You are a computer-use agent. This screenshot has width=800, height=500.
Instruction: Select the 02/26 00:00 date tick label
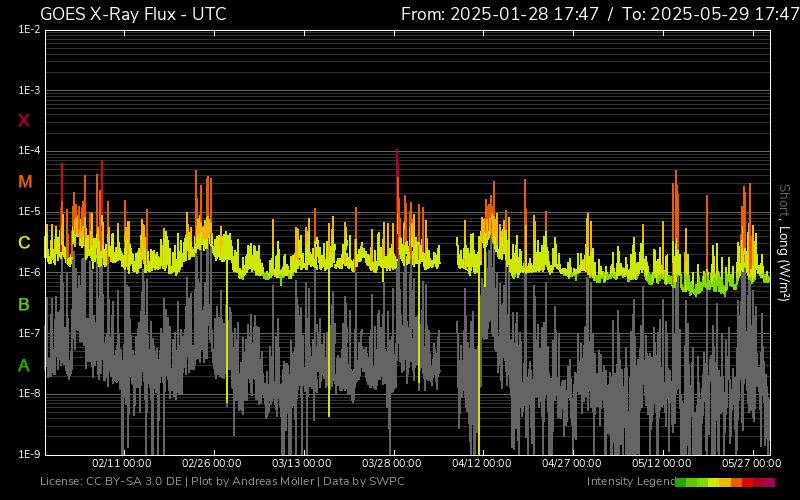211,464
